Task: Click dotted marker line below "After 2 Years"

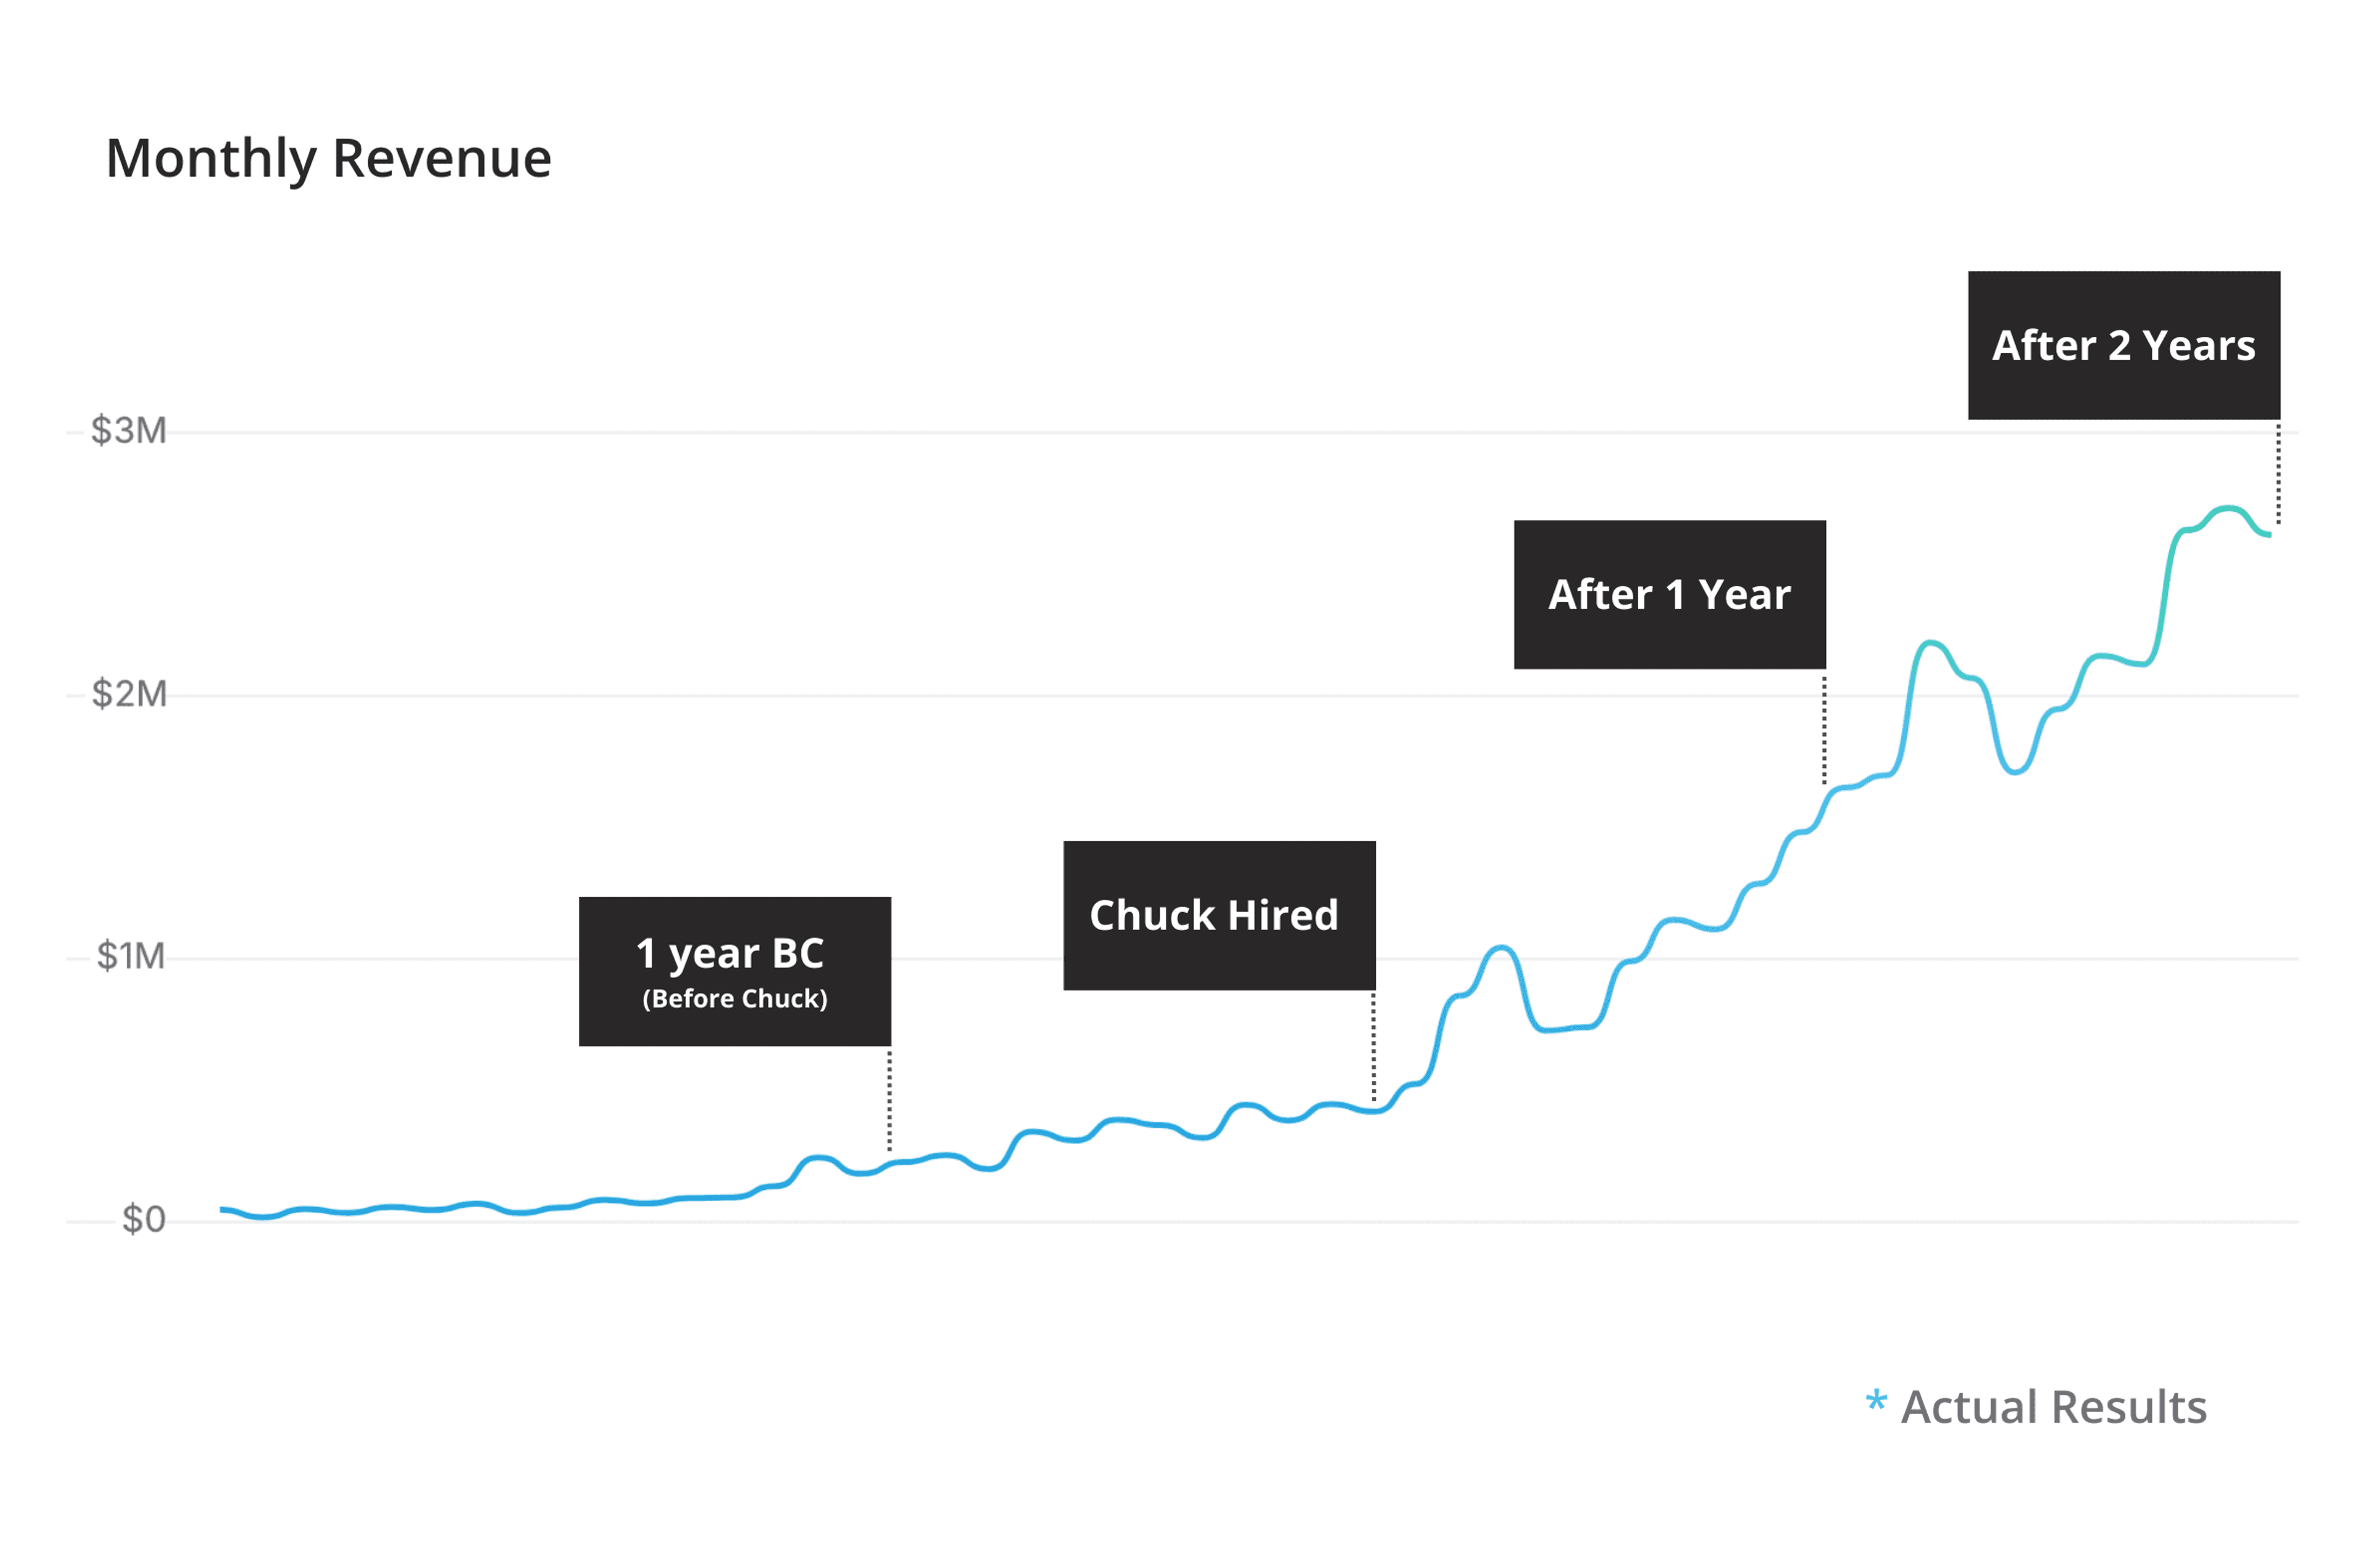Action: [2277, 473]
